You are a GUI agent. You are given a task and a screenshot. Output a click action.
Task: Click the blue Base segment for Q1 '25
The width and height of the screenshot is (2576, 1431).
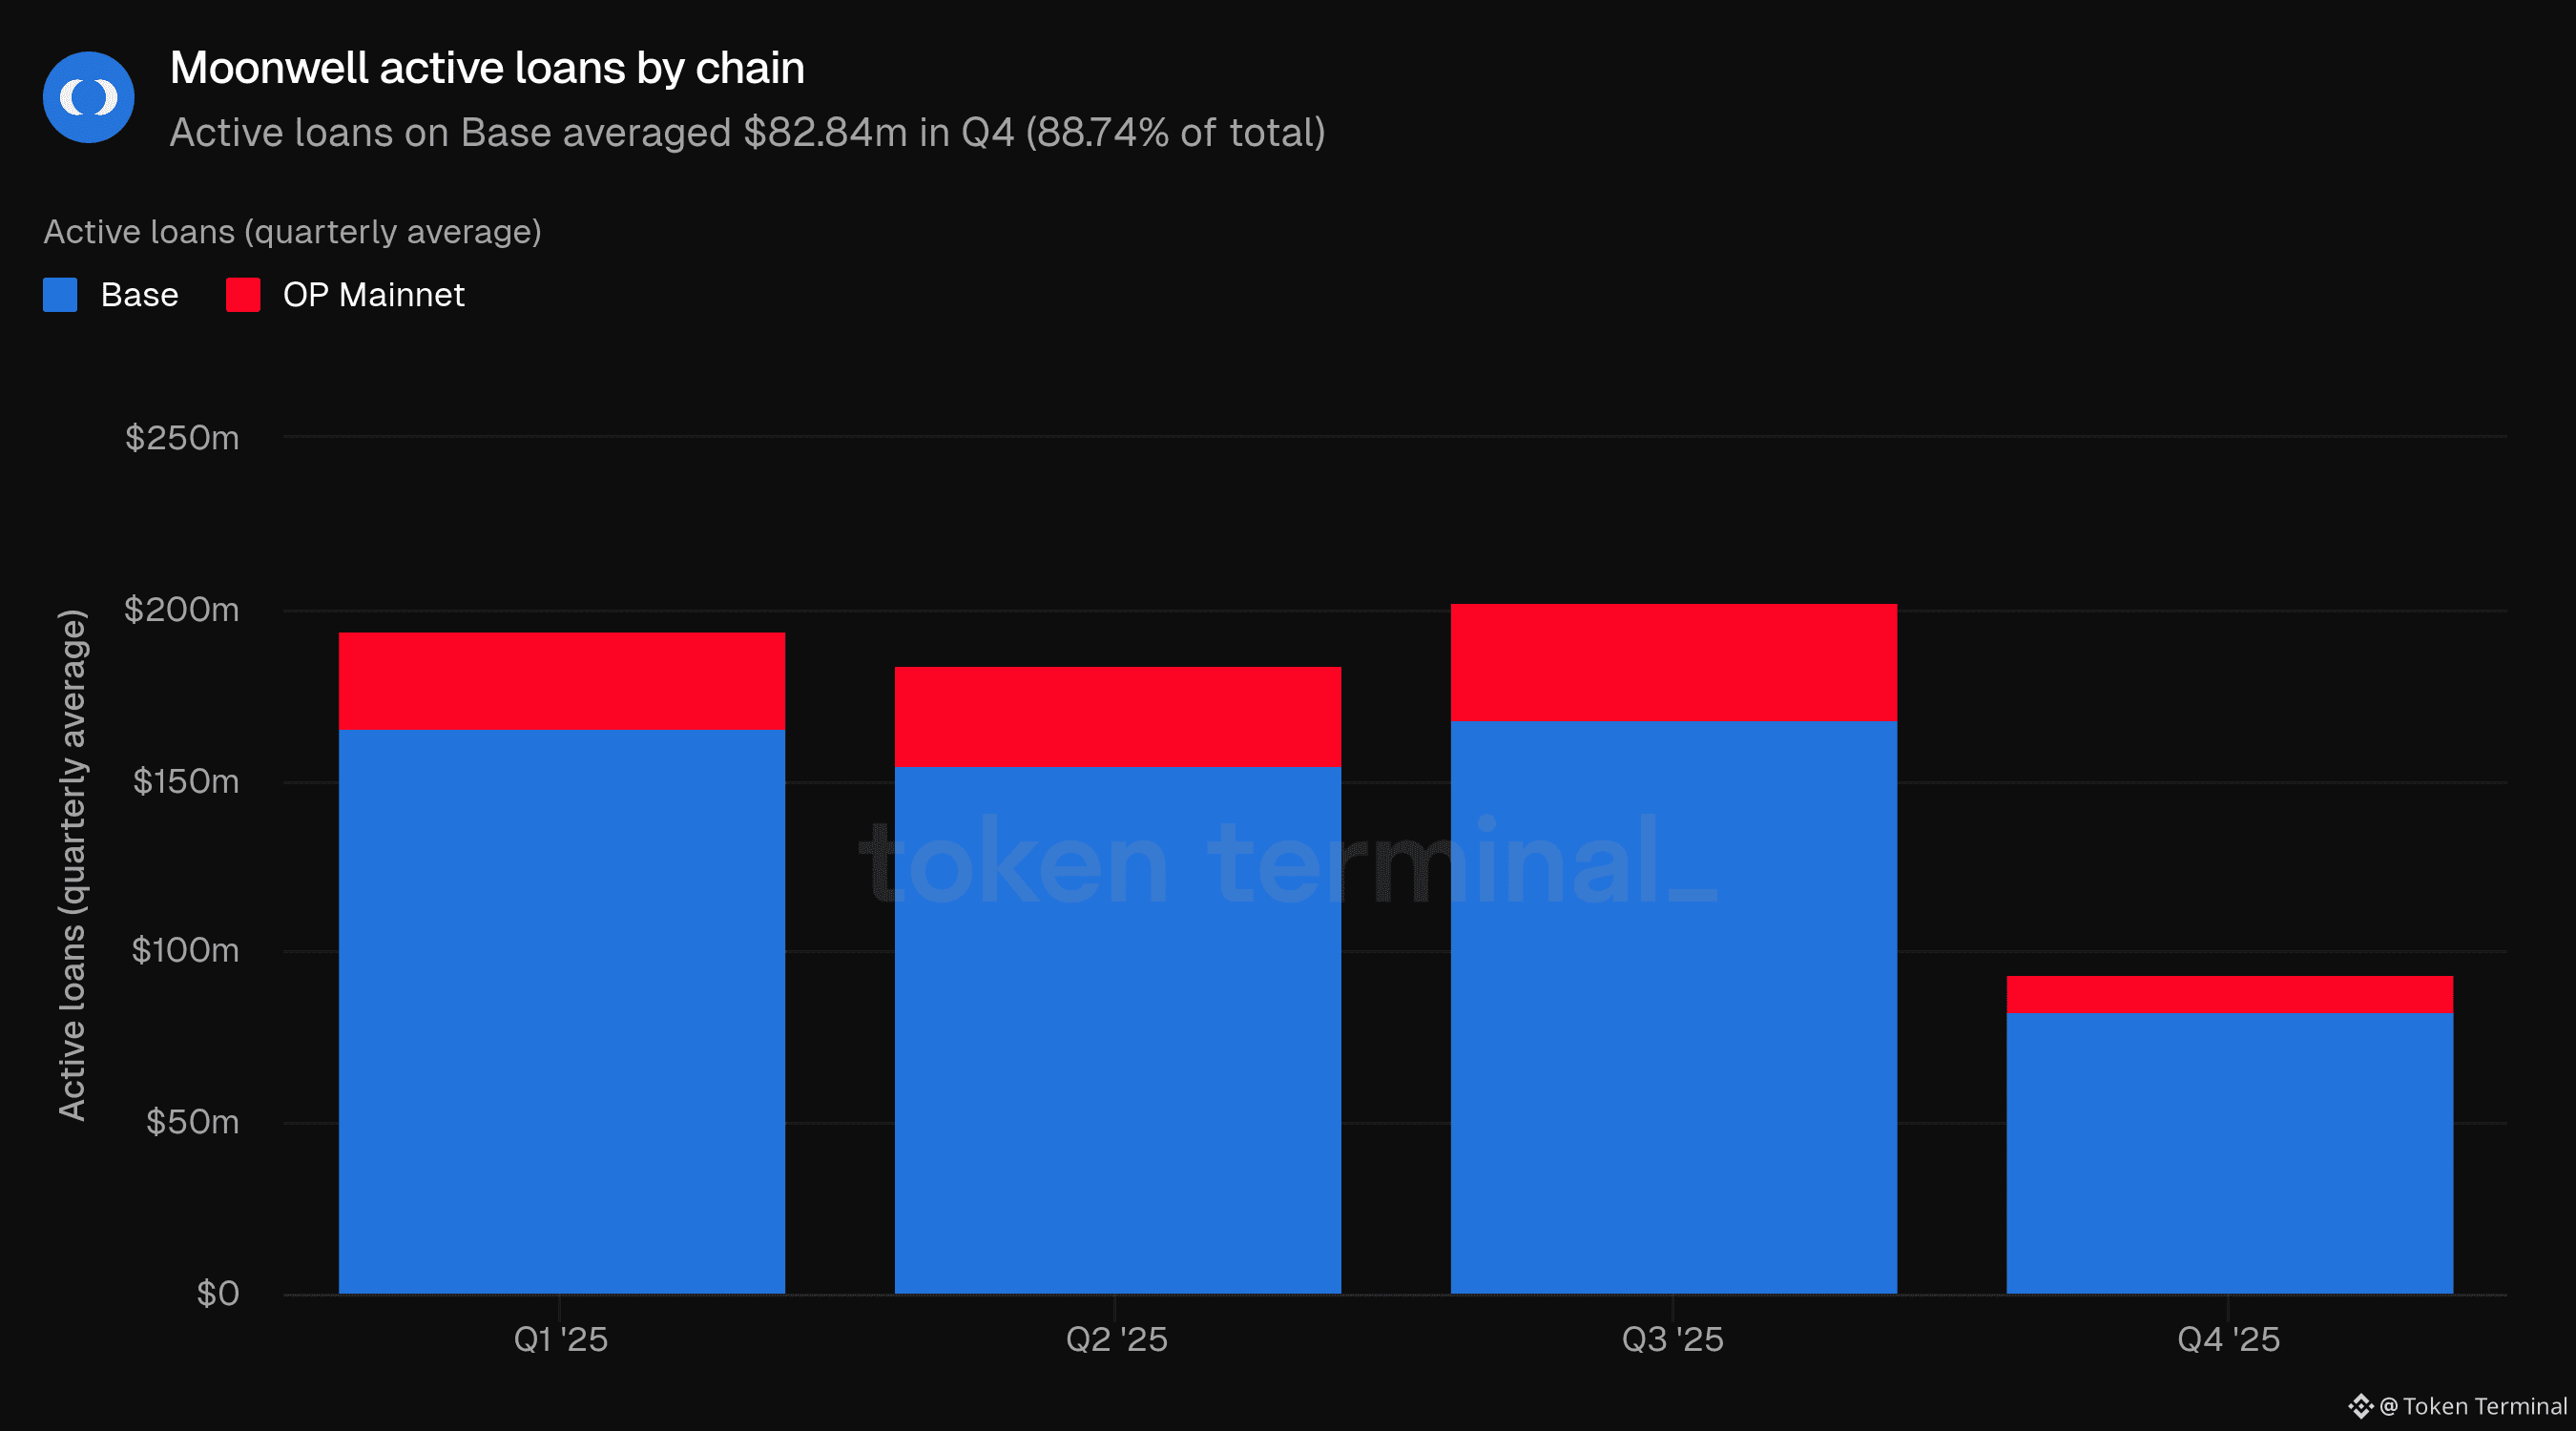(561, 1010)
